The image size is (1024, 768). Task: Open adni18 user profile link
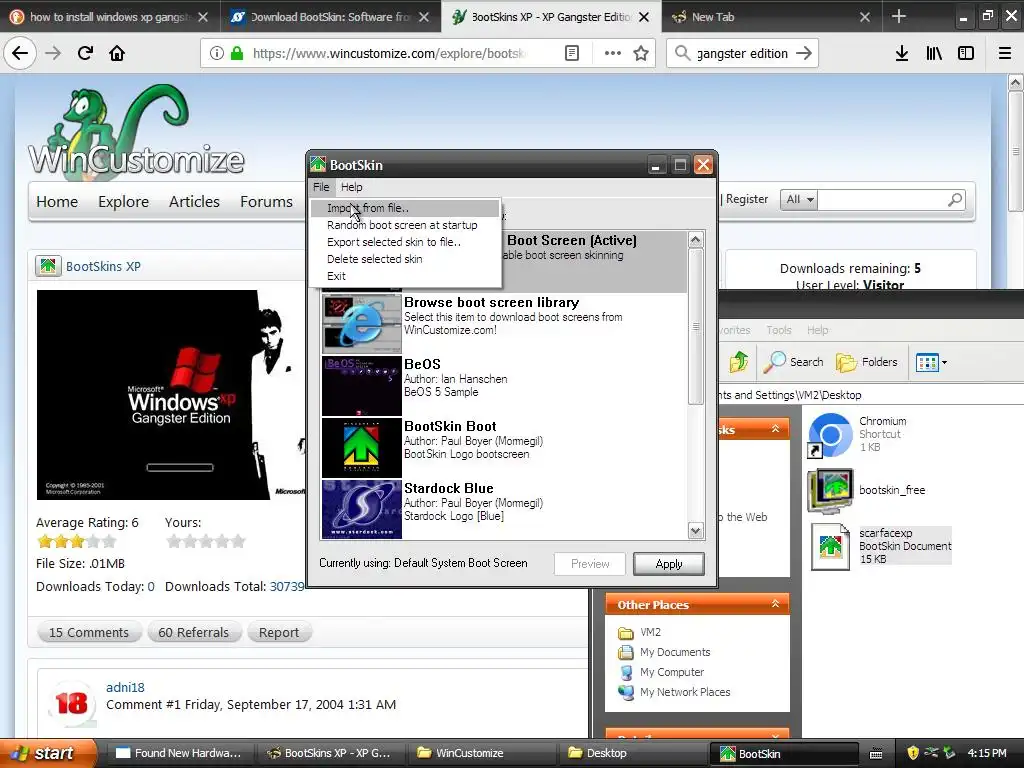[125, 687]
